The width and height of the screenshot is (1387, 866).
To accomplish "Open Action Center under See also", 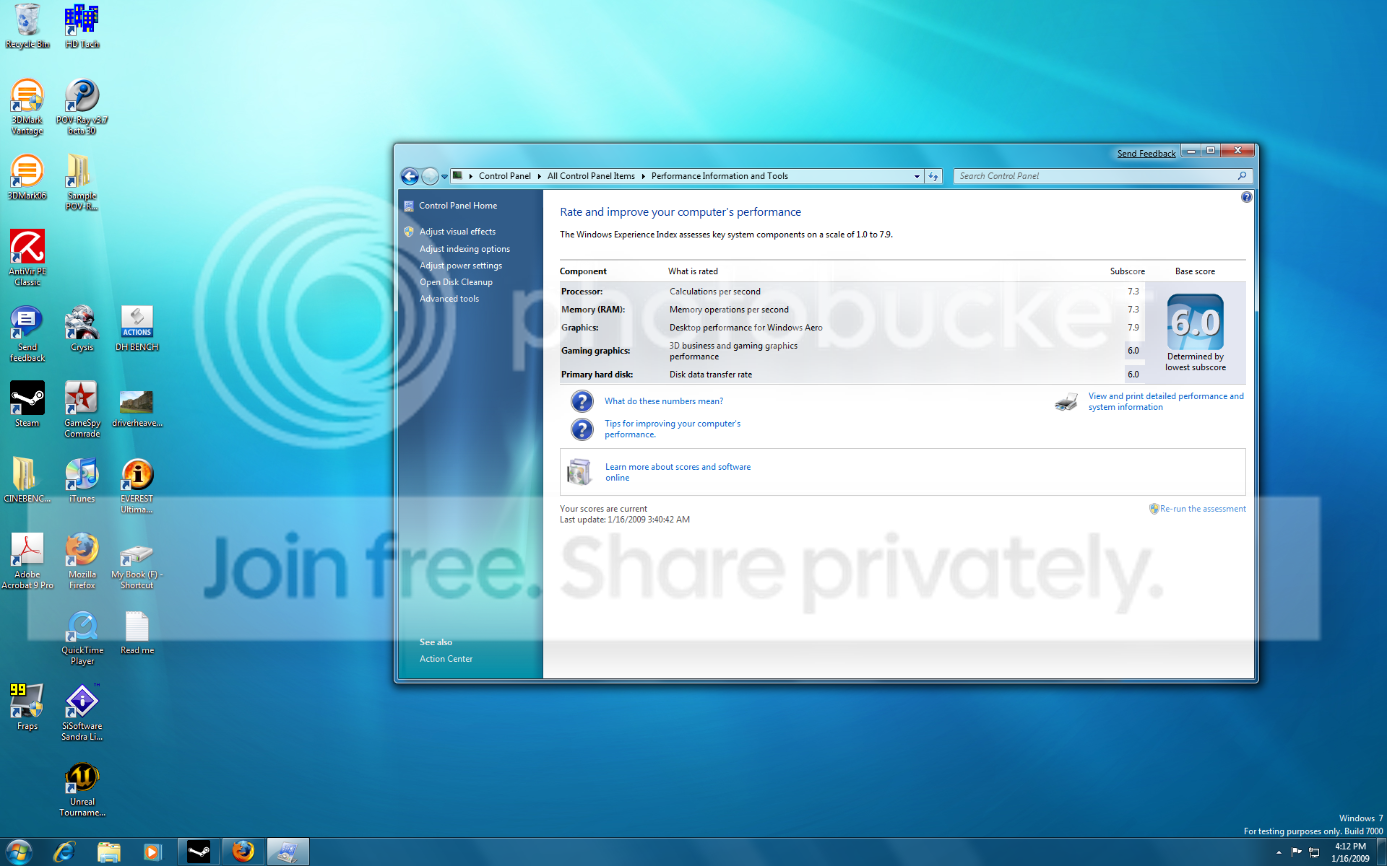I will click(446, 659).
